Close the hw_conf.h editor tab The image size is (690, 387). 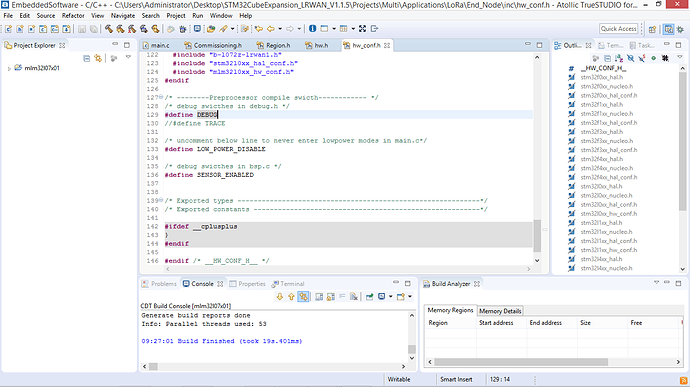[387, 45]
